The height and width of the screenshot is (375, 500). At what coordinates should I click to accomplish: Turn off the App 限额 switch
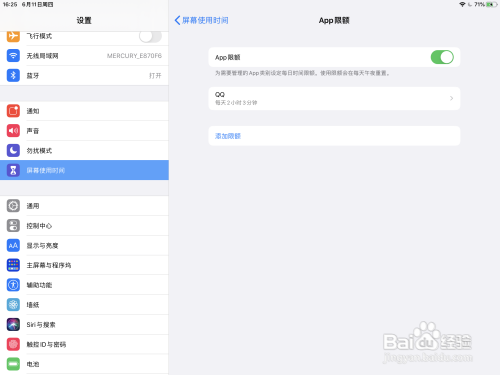point(442,57)
